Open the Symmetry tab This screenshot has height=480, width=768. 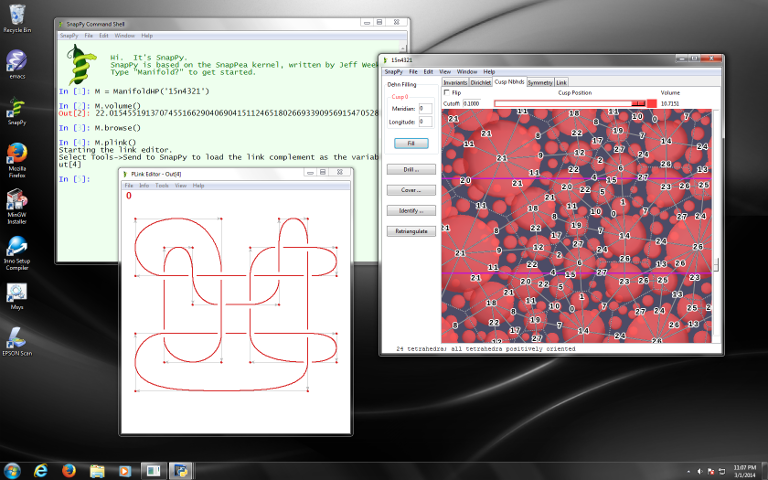click(540, 82)
